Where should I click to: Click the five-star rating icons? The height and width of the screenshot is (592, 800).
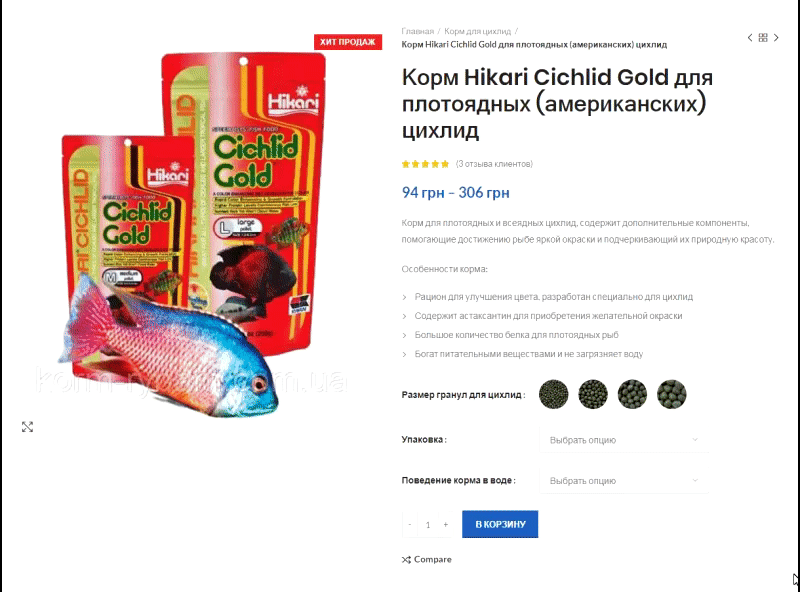[425, 164]
